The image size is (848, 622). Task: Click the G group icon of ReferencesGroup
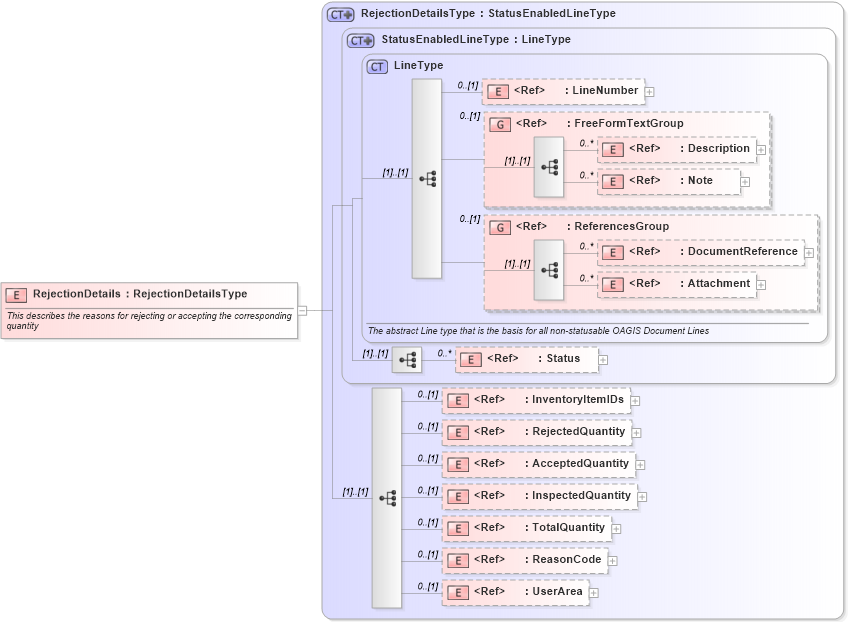point(498,226)
